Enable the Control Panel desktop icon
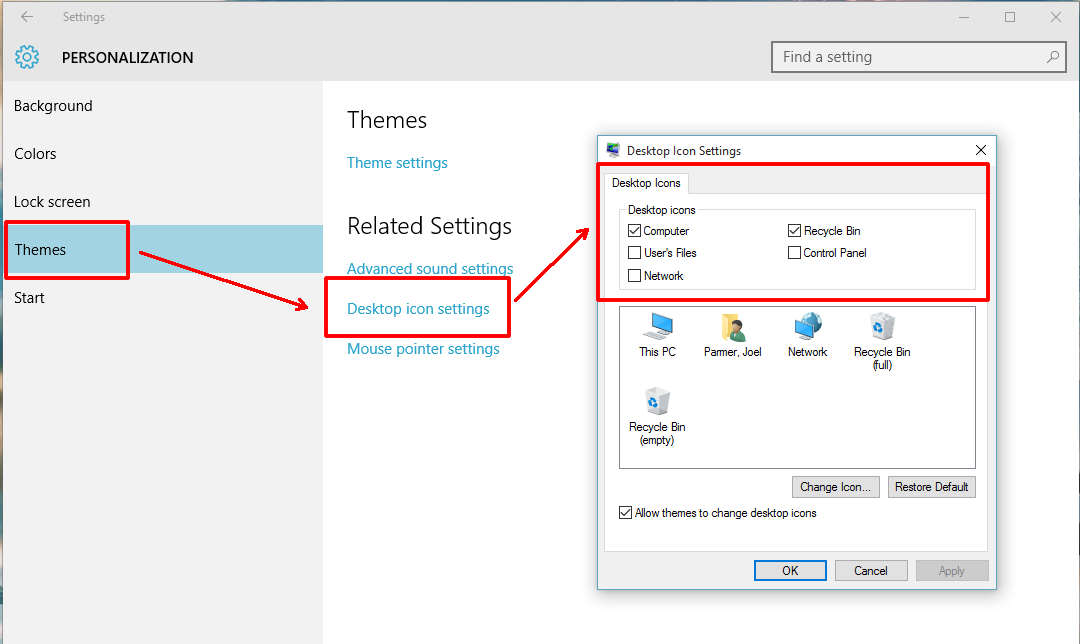Image resolution: width=1080 pixels, height=644 pixels. (794, 252)
